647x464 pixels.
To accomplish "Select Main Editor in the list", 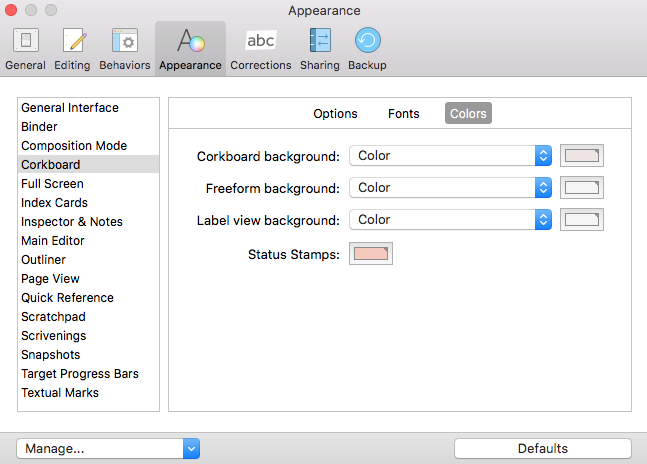I will click(x=88, y=240).
